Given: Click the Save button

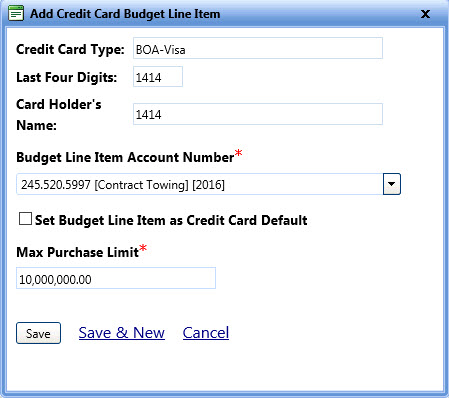Looking at the screenshot, I should point(38,333).
